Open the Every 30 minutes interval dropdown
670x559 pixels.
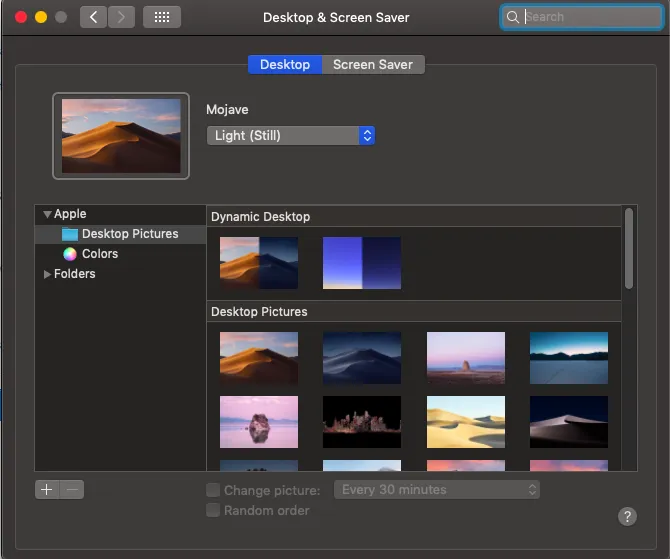click(x=437, y=489)
